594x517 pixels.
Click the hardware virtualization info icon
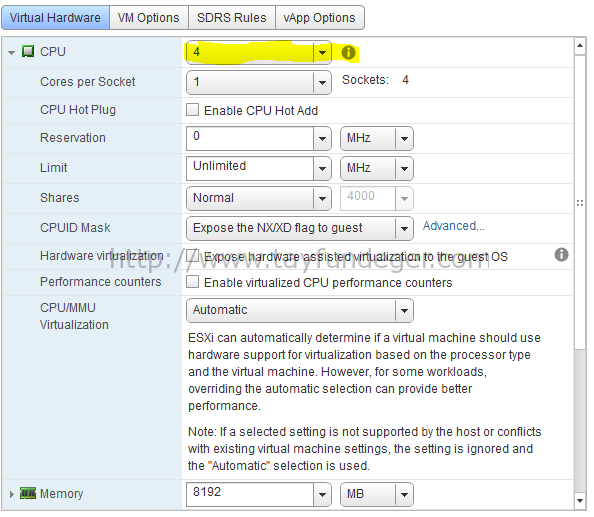click(561, 255)
